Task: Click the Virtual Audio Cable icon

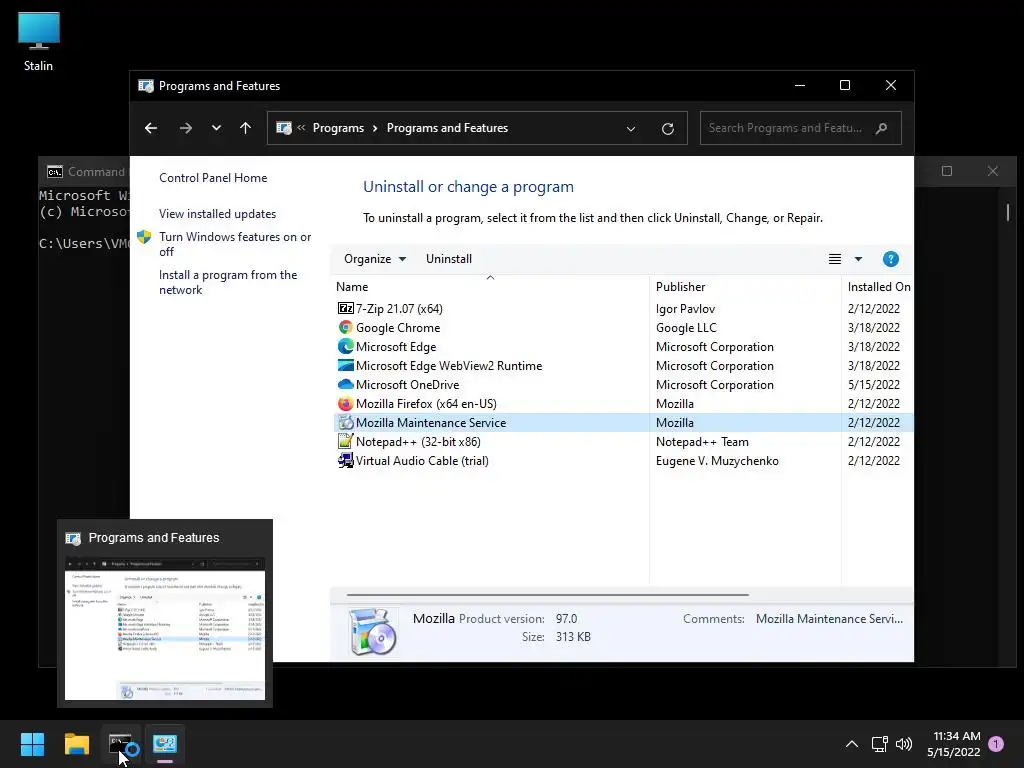Action: 345,460
